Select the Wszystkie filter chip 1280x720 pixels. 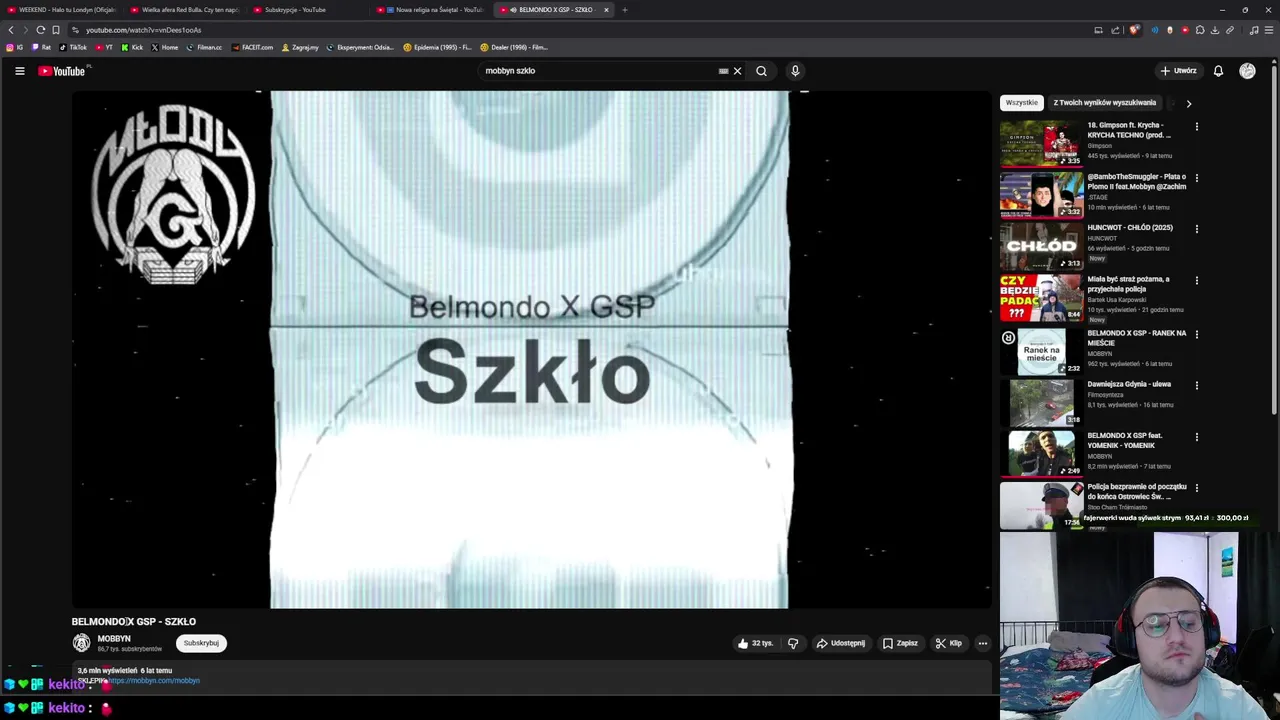click(1021, 103)
